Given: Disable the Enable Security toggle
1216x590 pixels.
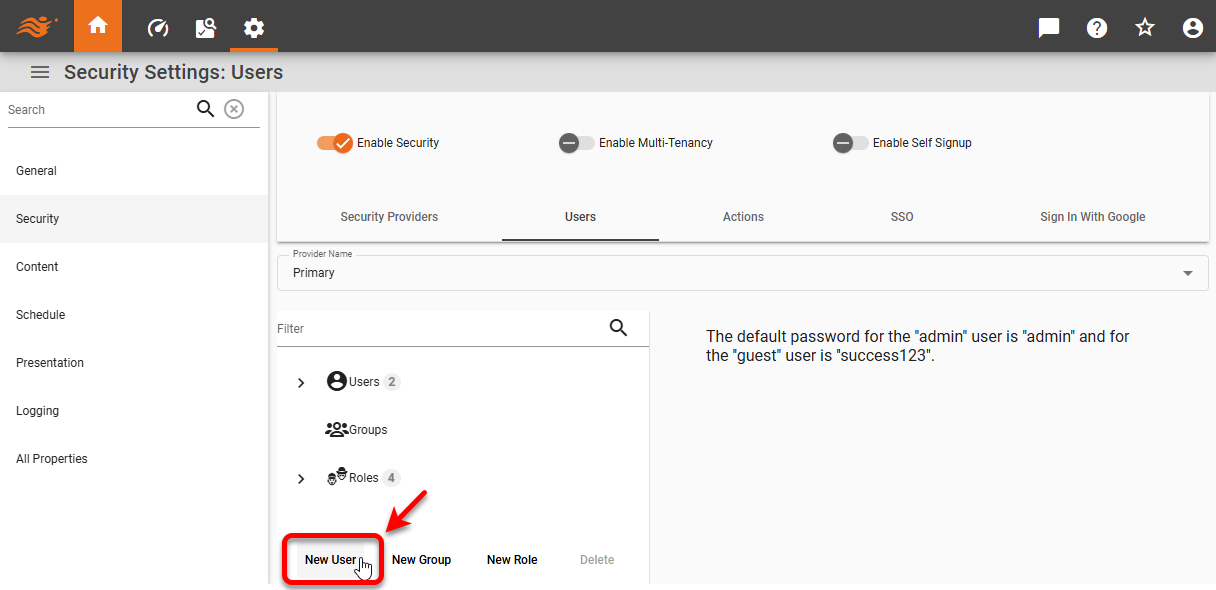Looking at the screenshot, I should (x=334, y=143).
